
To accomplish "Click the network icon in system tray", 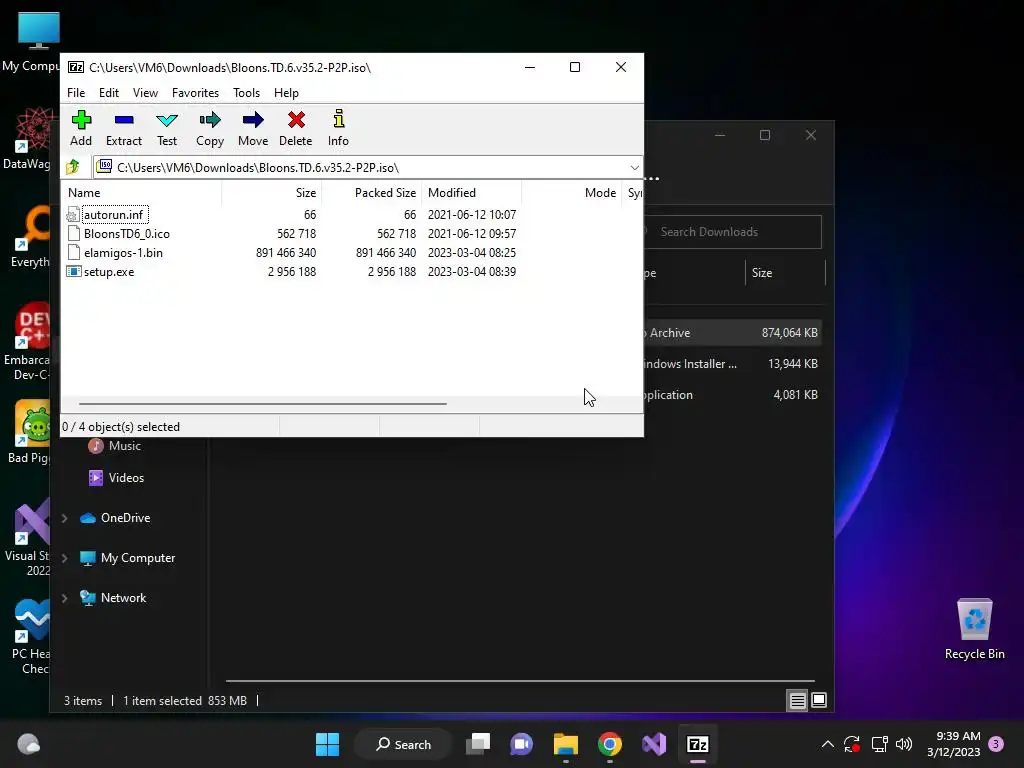I will [879, 744].
